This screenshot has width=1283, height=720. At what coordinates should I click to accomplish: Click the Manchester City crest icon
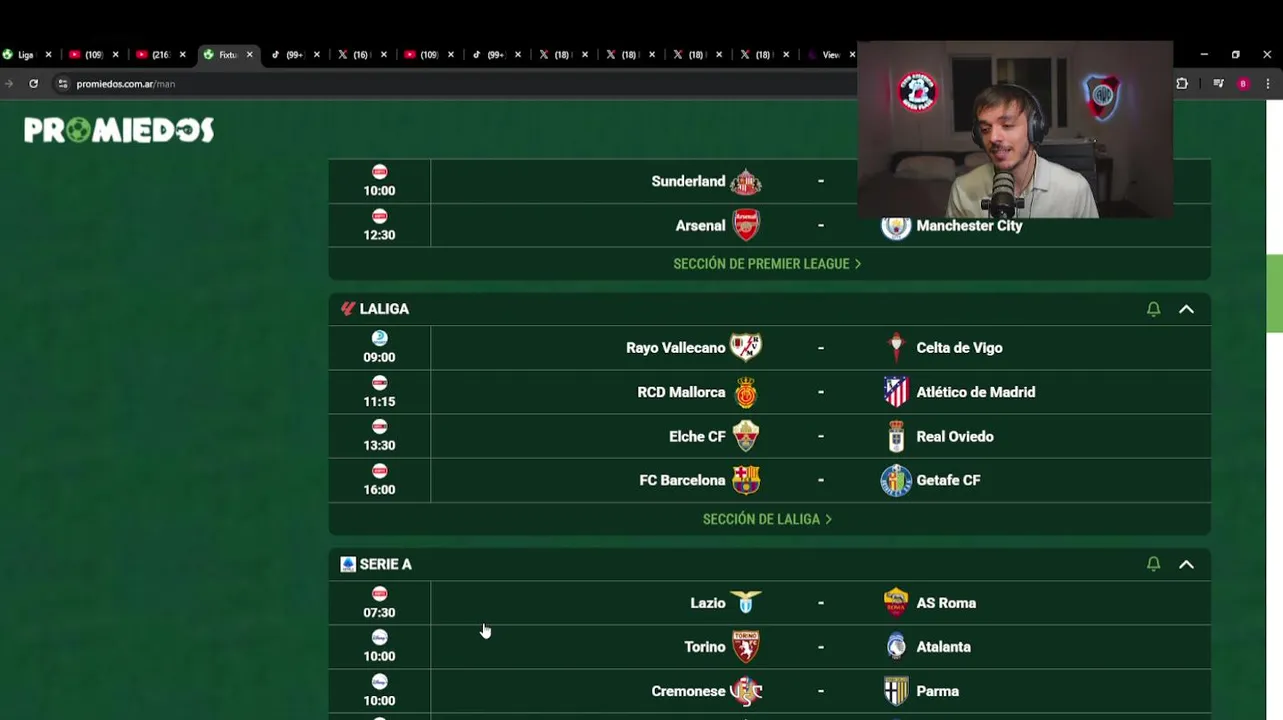pos(896,226)
